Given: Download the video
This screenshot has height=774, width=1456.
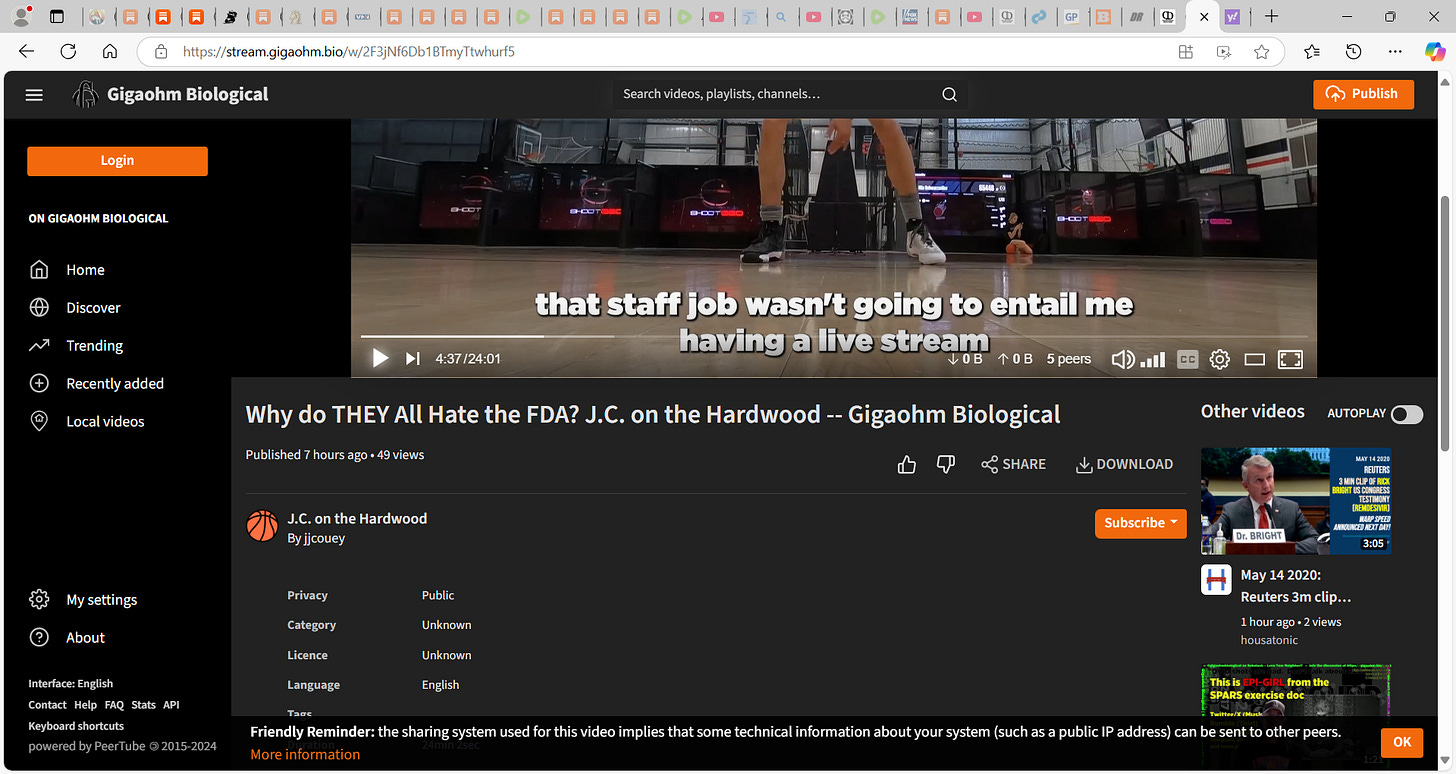Looking at the screenshot, I should (1124, 464).
